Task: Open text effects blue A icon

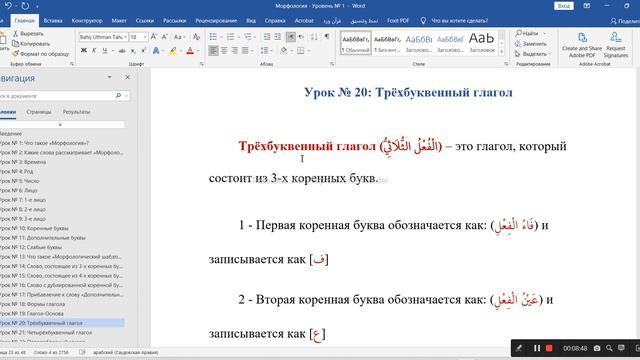Action: (x=156, y=51)
